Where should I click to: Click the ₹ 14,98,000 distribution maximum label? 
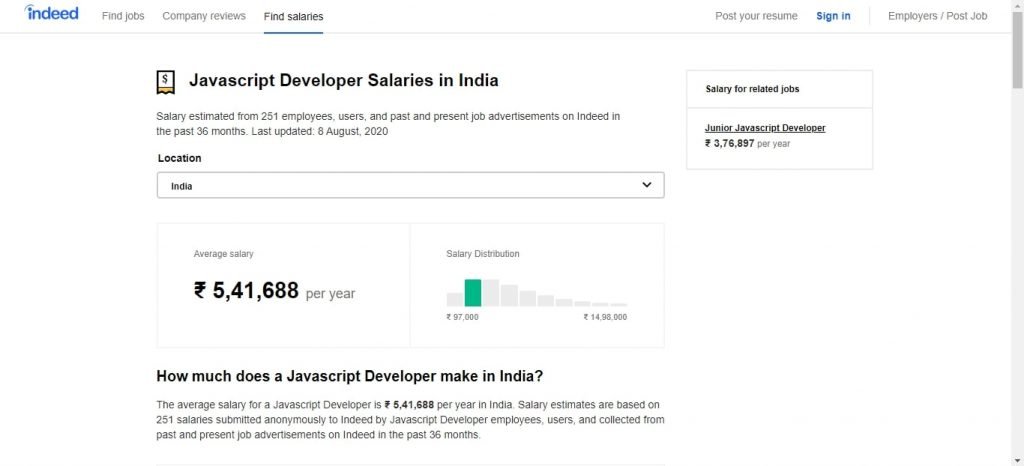click(x=605, y=317)
